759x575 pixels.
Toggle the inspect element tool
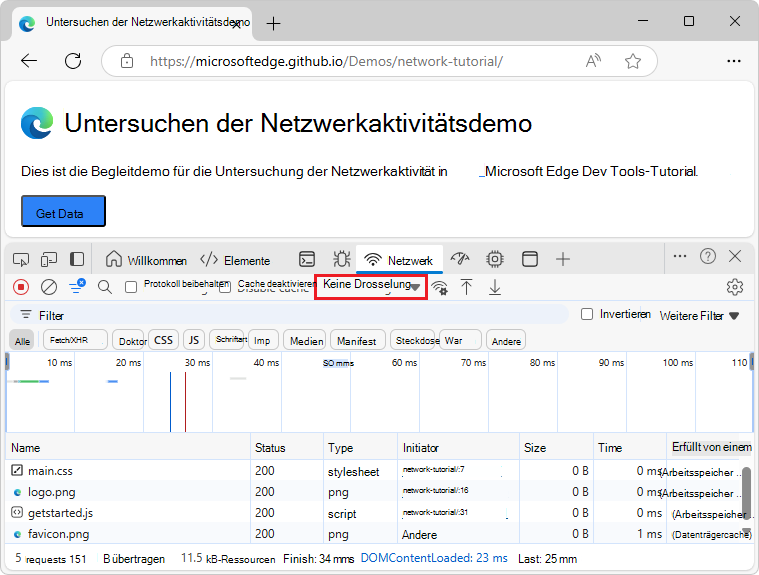[21, 259]
